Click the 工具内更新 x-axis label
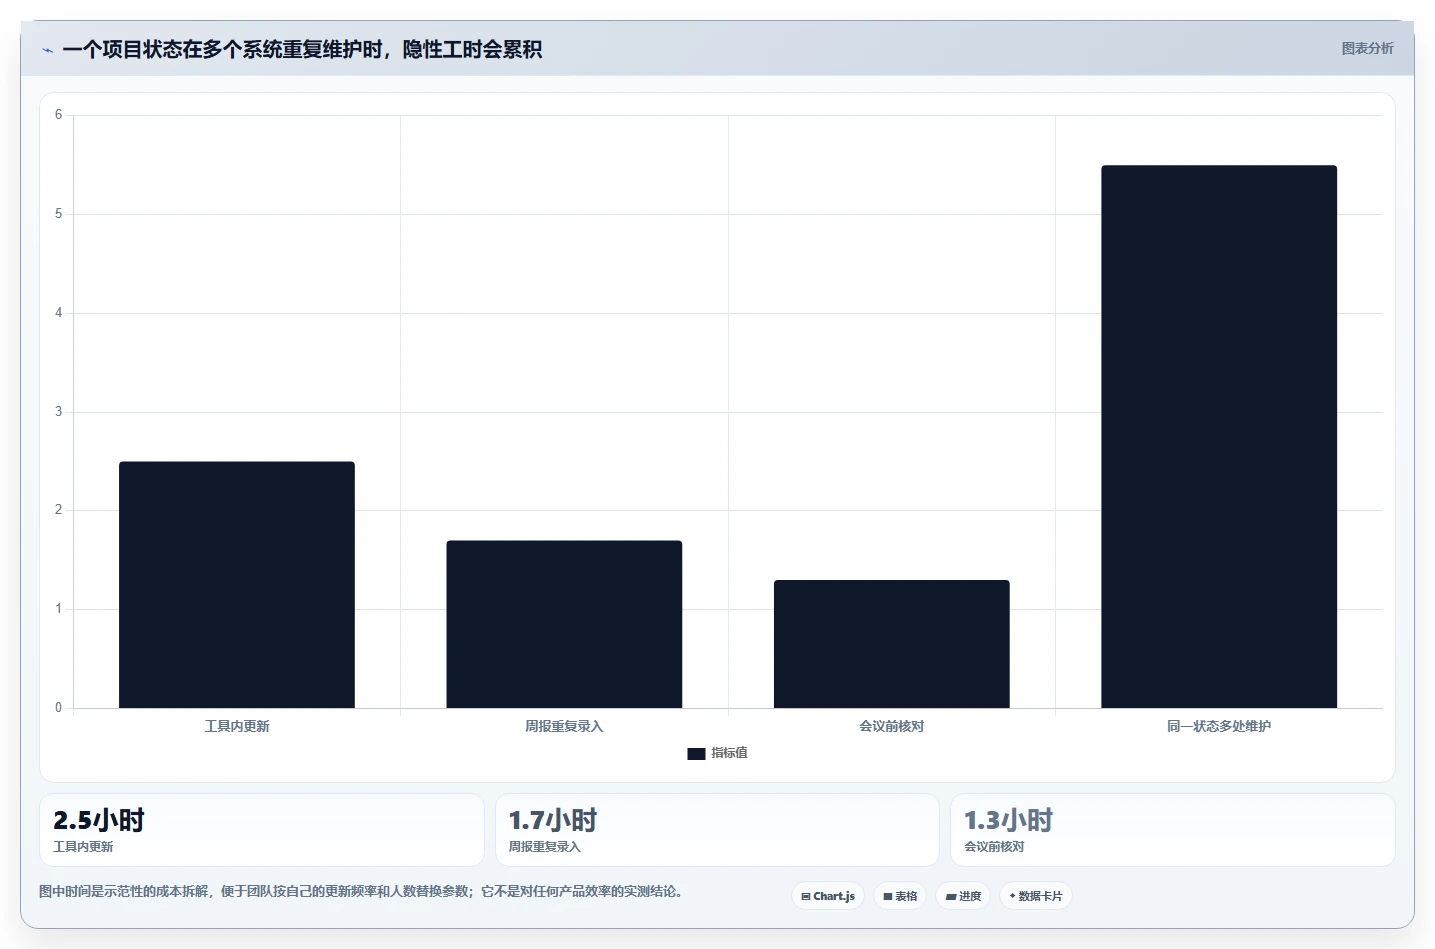1435x949 pixels. coord(237,726)
